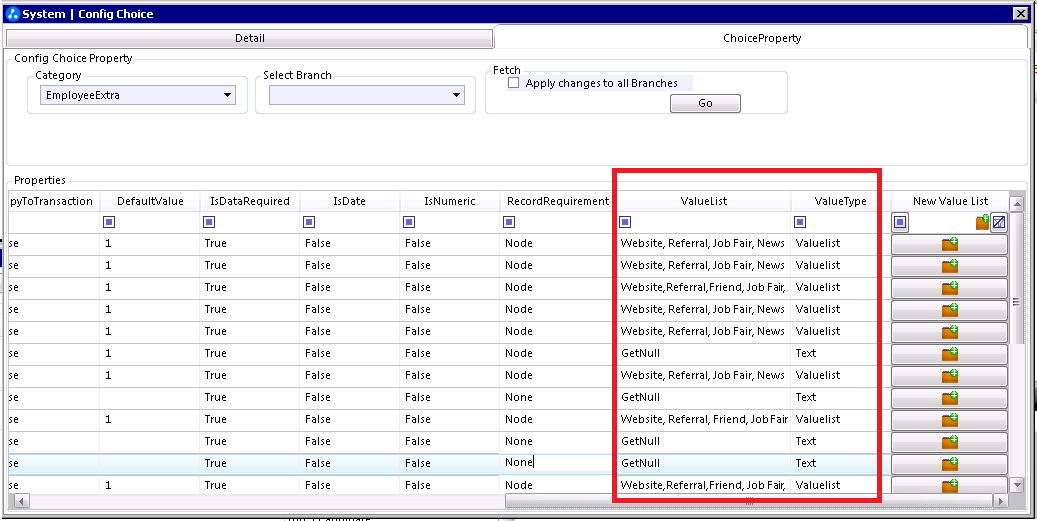Click the filter icon under ValueType column

800,222
